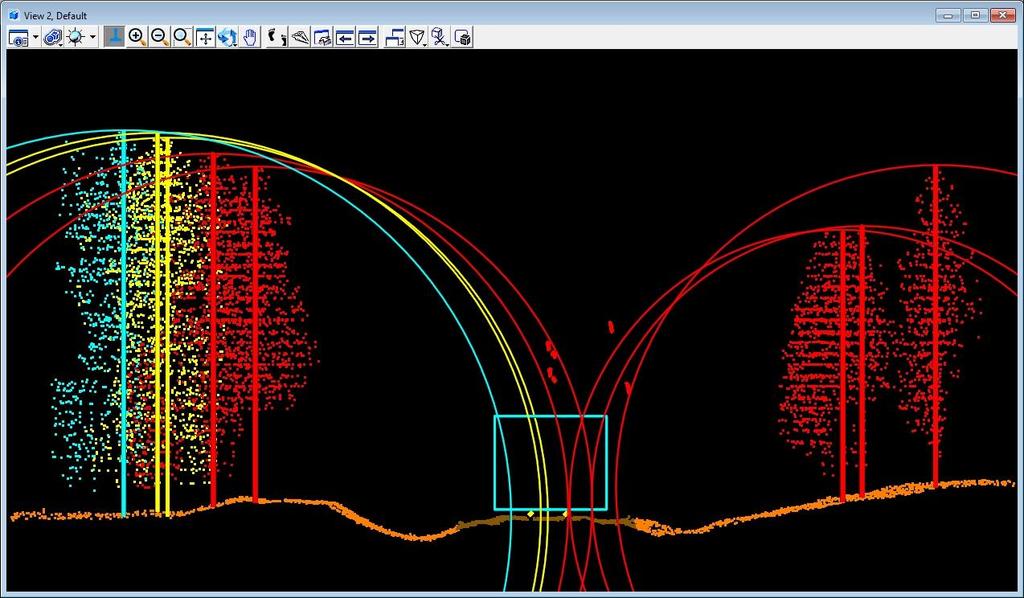Select the Rotate View tool
Screen dimensions: 1024x598
(227, 37)
